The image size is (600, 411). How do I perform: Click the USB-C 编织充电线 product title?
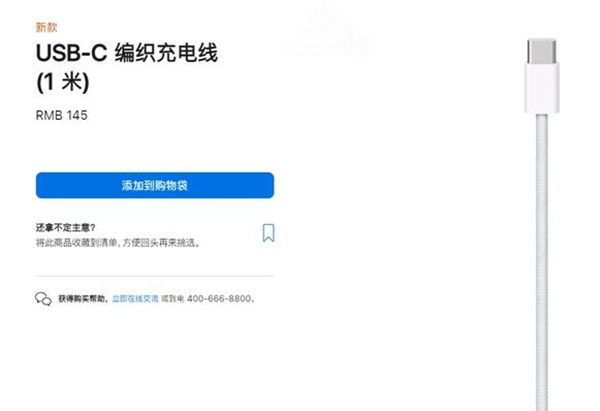127,52
